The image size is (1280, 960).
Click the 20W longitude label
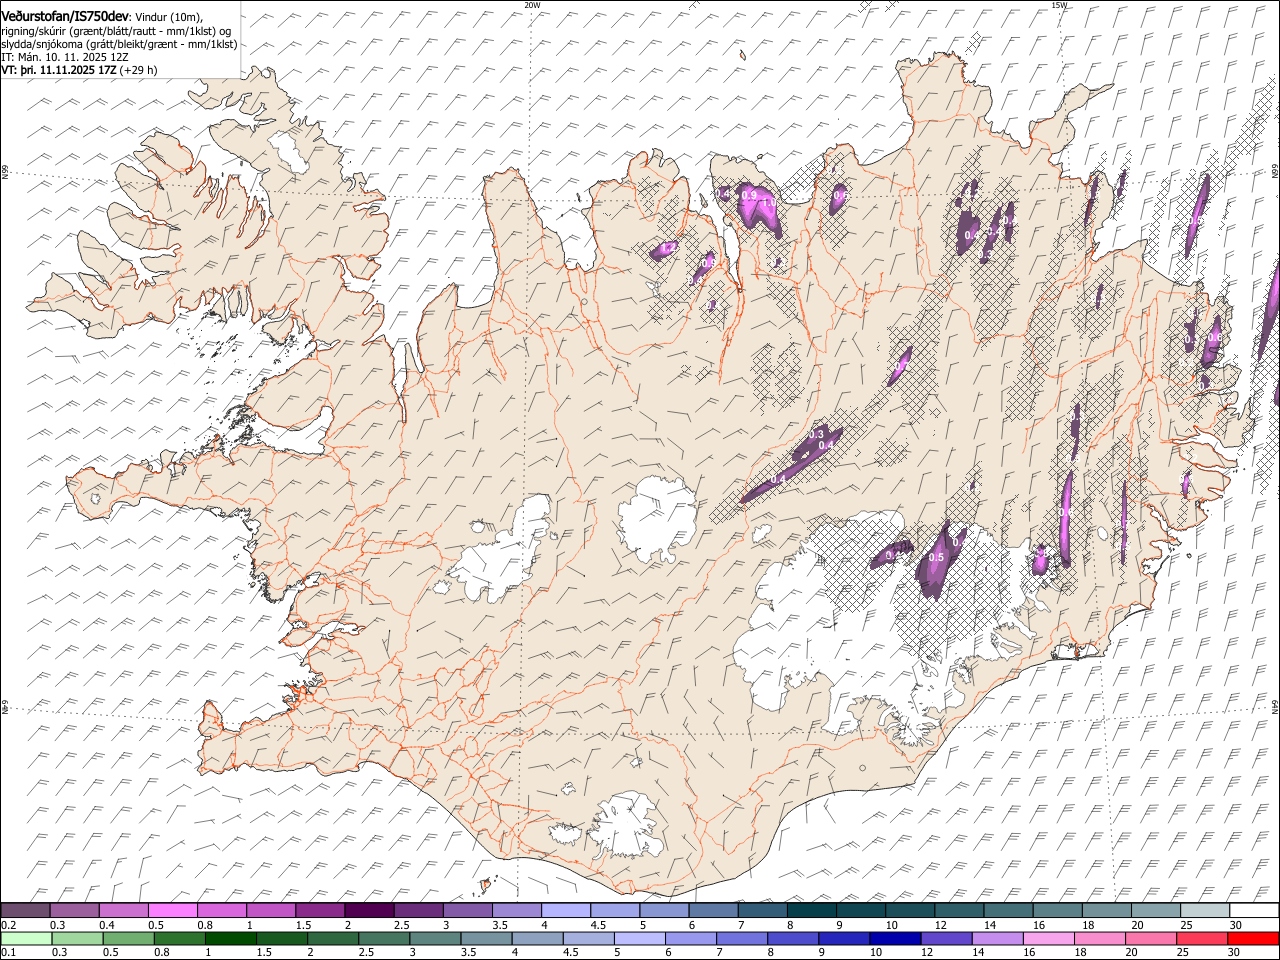click(x=532, y=5)
